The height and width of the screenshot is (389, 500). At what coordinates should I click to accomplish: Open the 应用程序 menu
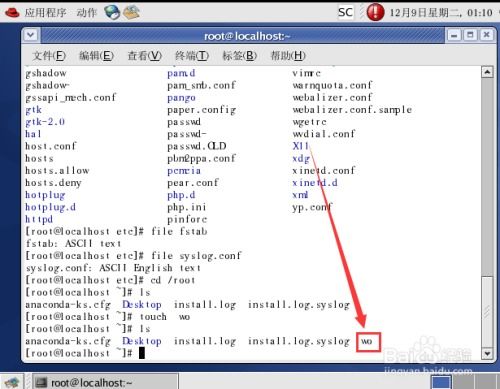pyautogui.click(x=45, y=13)
